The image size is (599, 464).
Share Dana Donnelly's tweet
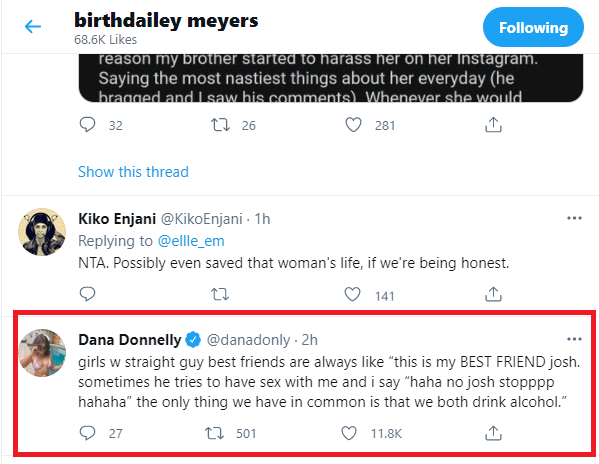click(493, 433)
